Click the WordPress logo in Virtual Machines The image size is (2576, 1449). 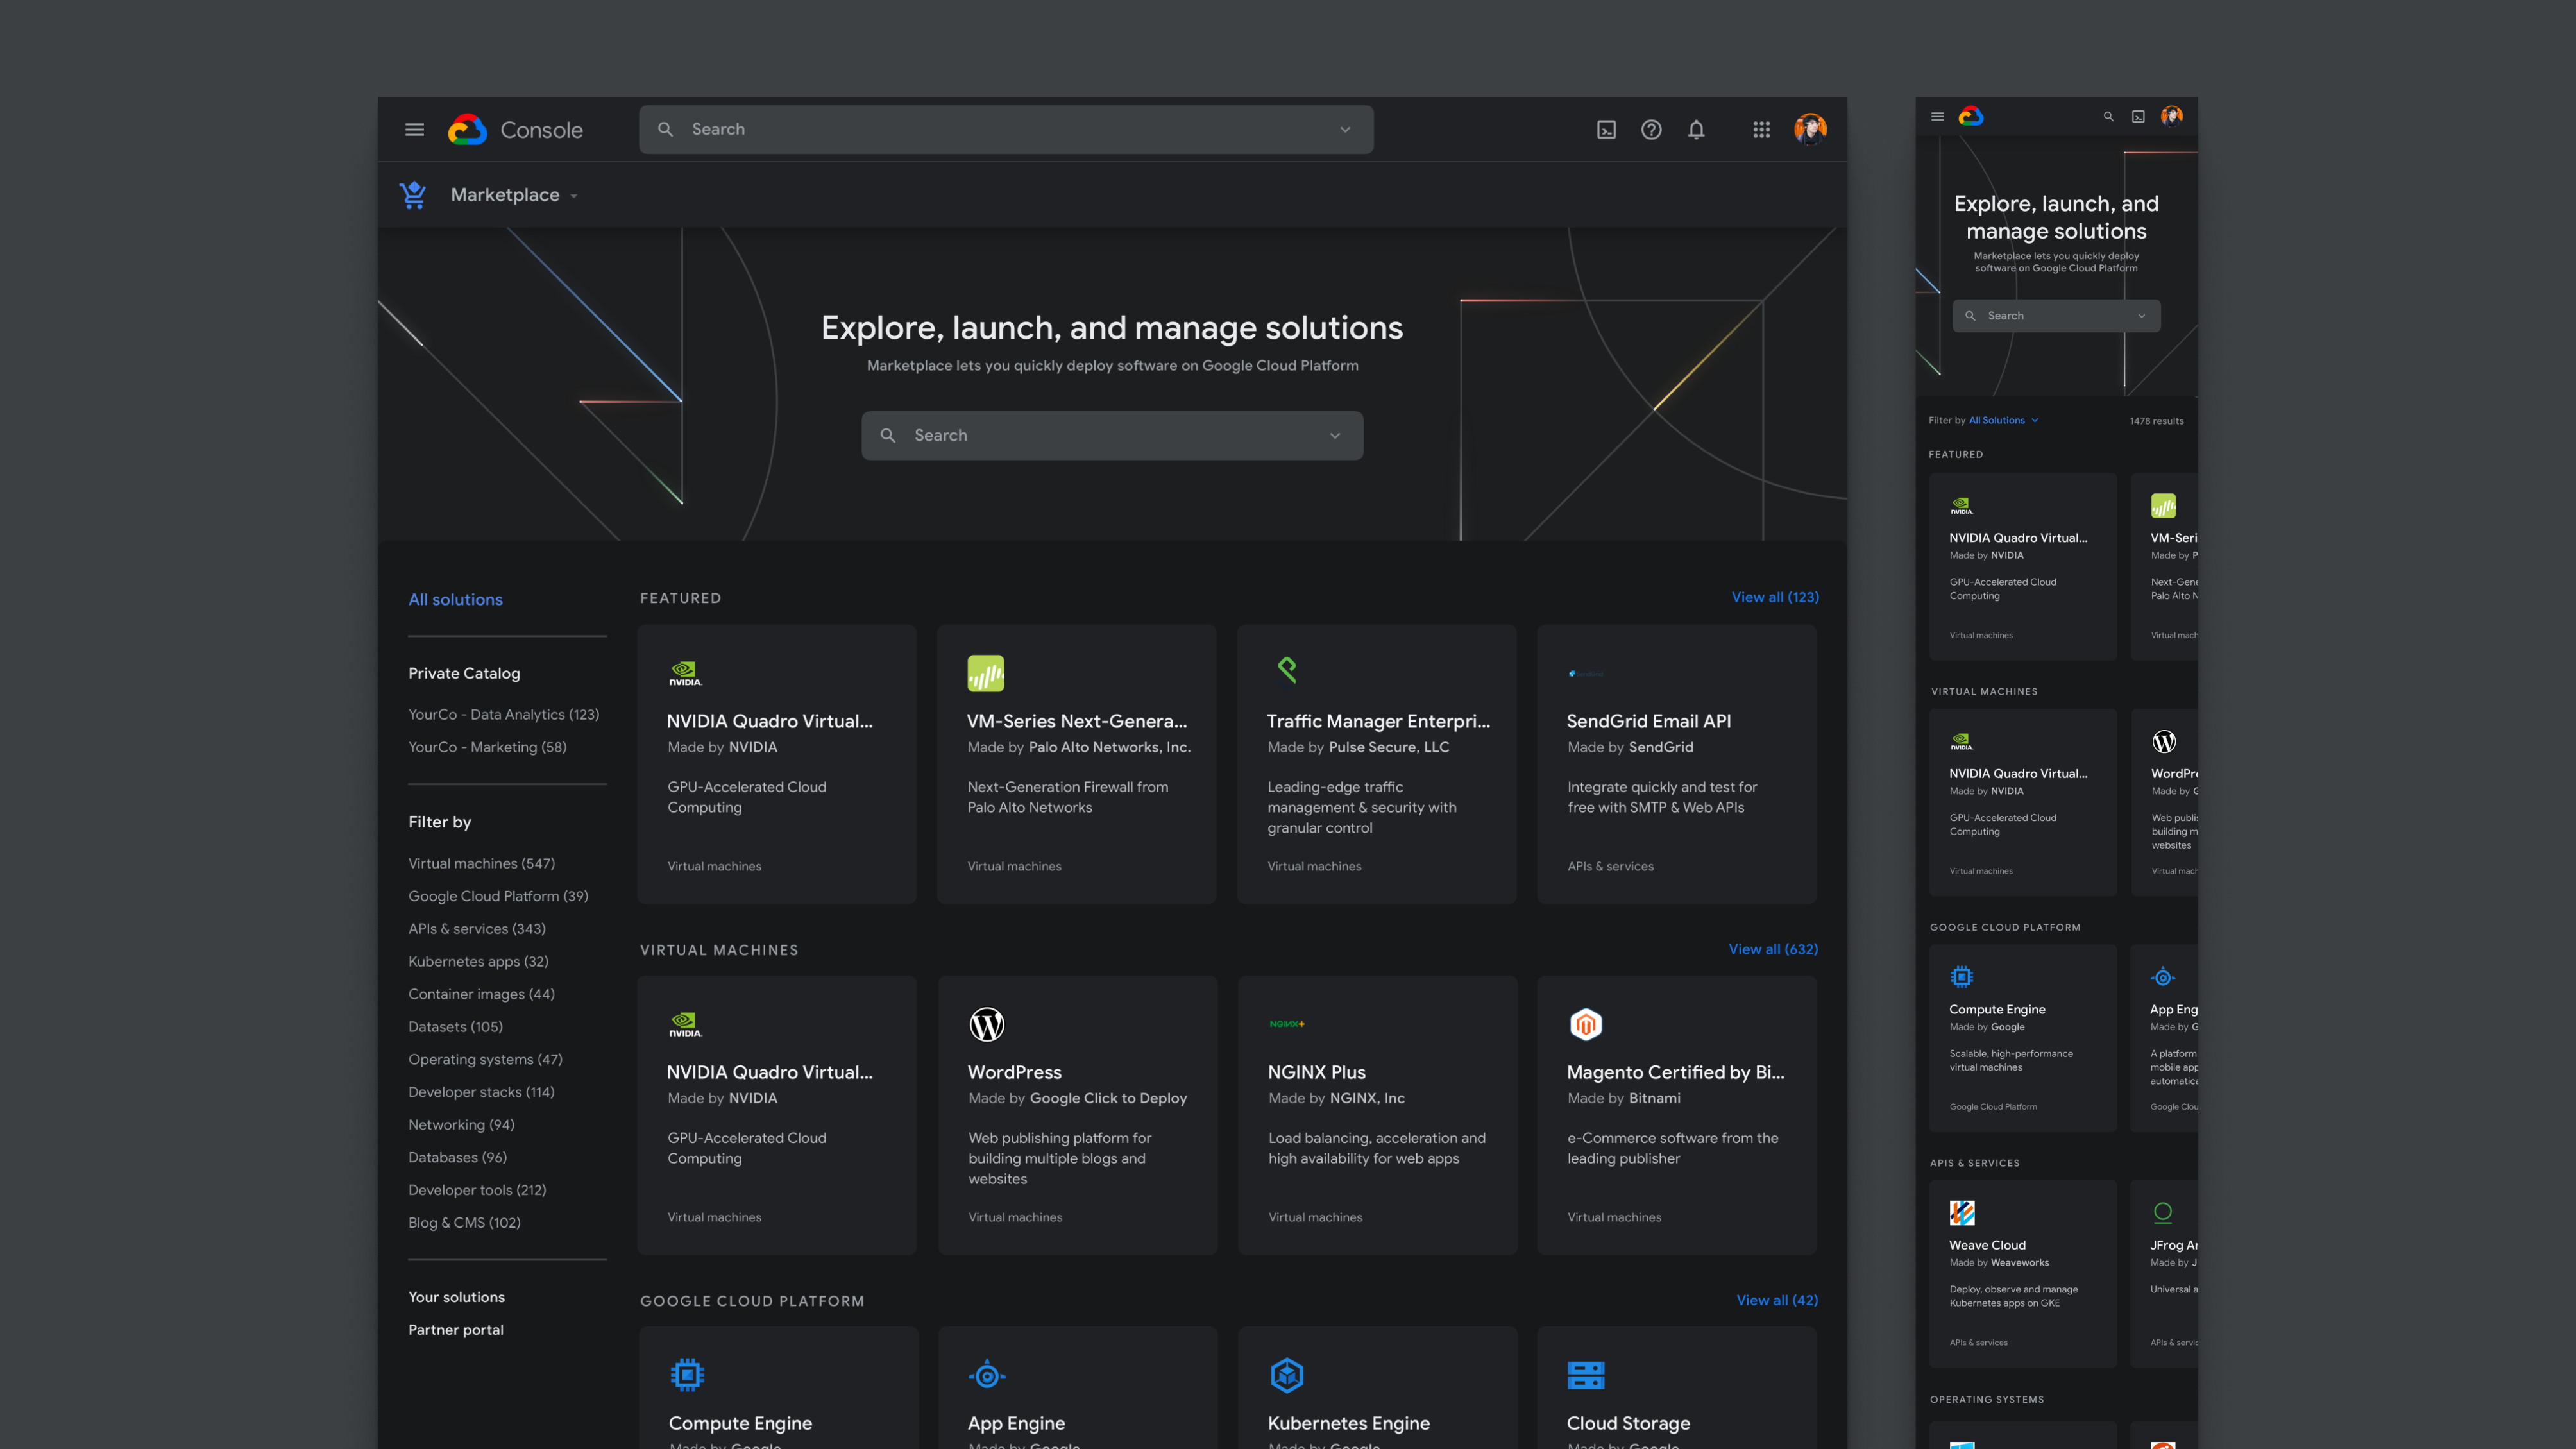tap(986, 1024)
